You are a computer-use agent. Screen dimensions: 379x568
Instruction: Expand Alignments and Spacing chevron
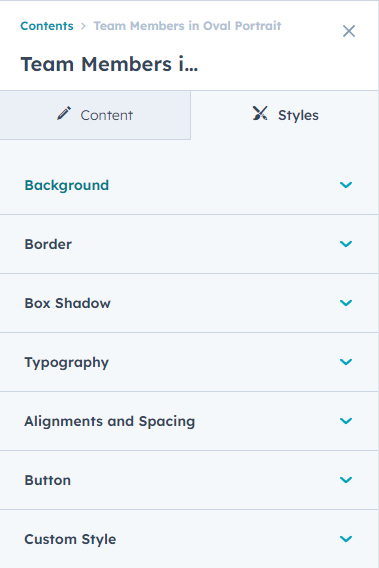[346, 421]
